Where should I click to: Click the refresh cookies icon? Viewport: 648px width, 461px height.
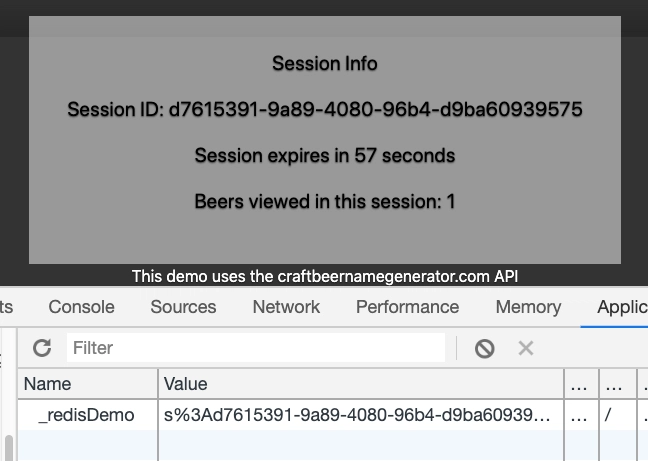(x=42, y=348)
